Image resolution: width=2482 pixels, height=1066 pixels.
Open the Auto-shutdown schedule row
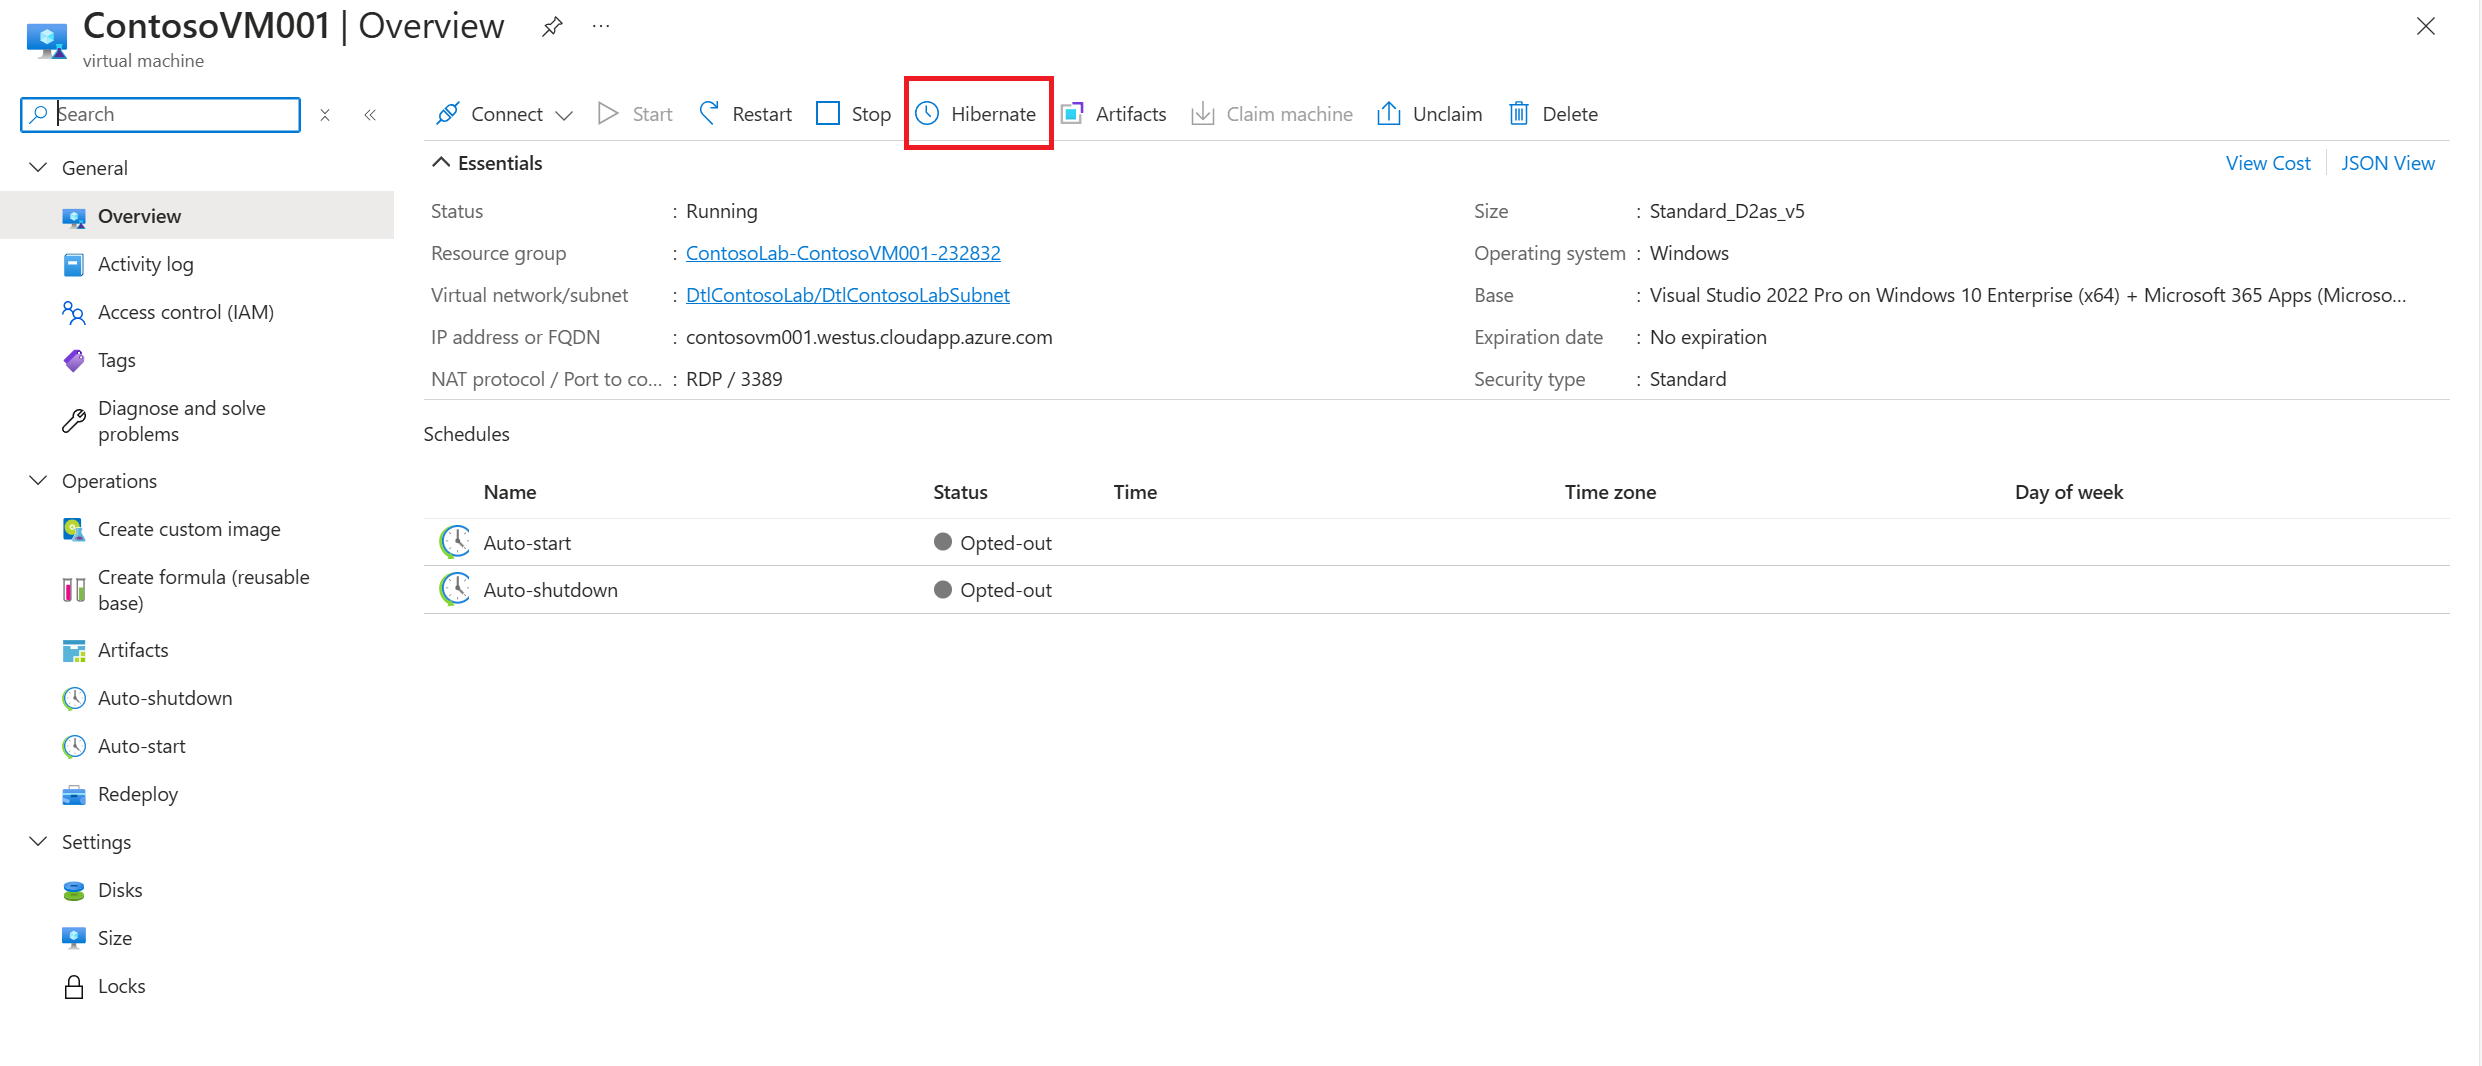pos(1436,590)
